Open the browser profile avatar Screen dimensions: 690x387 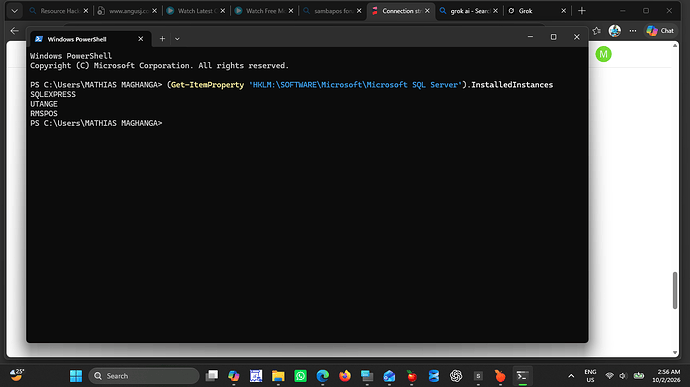(x=614, y=31)
